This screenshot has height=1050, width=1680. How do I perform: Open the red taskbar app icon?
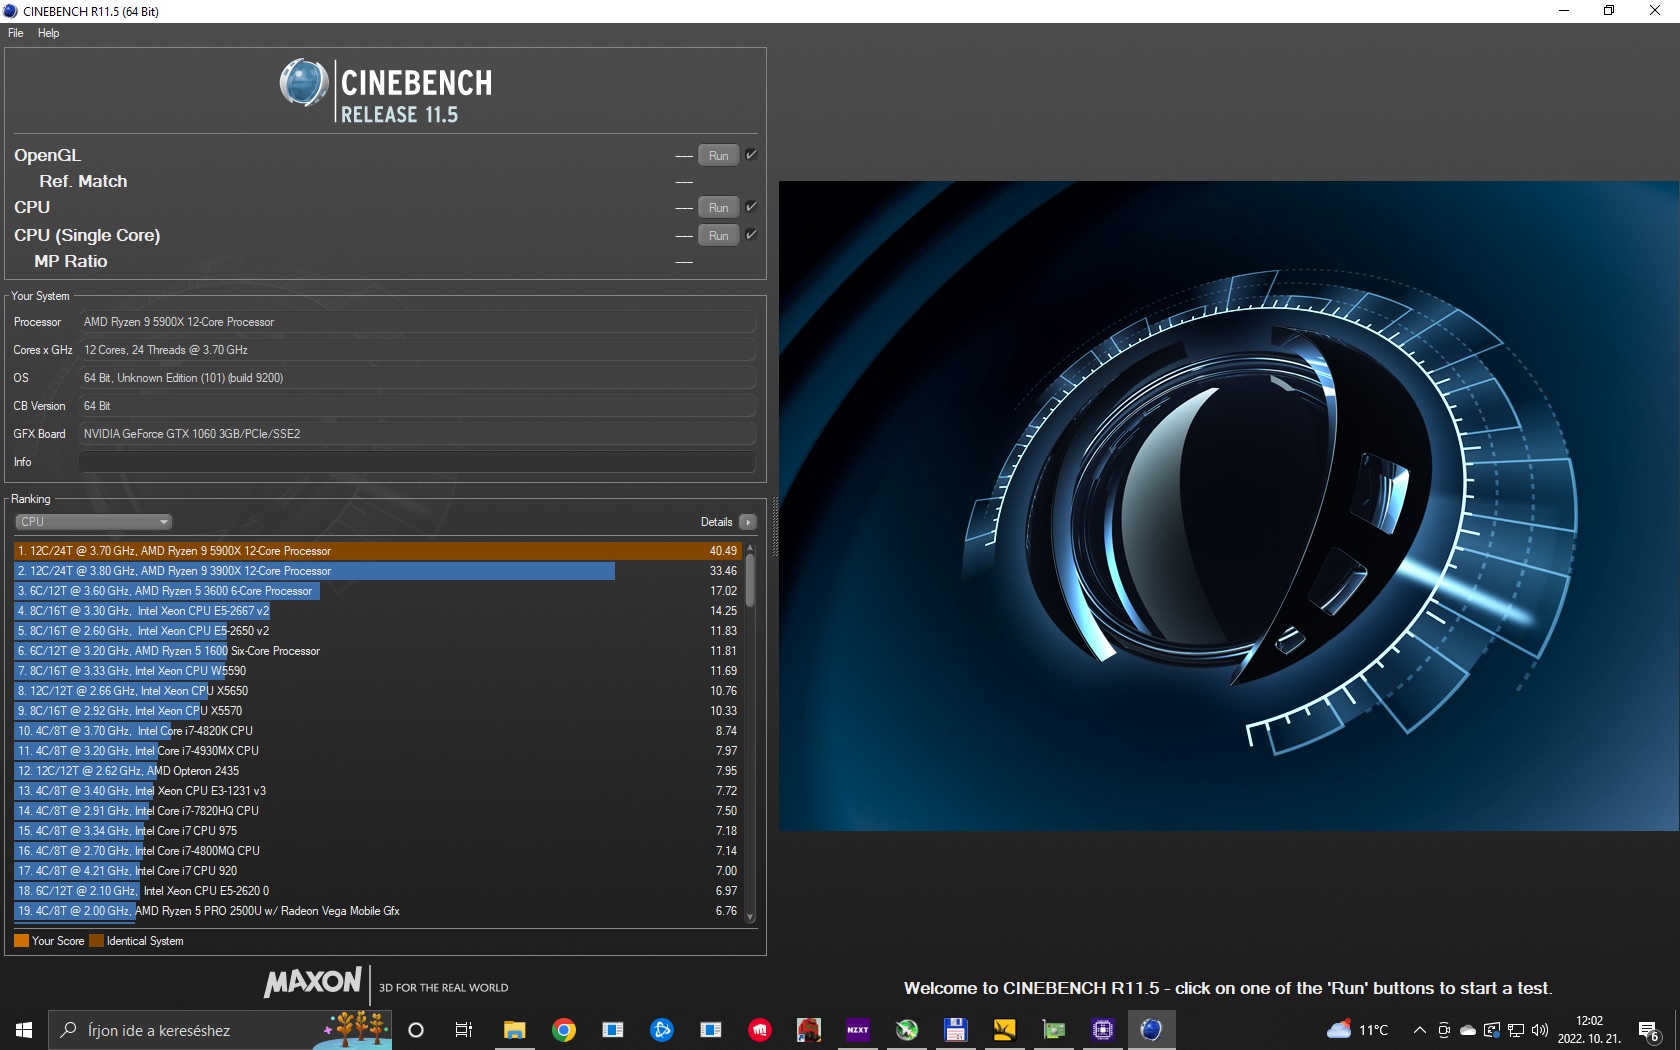[760, 1030]
